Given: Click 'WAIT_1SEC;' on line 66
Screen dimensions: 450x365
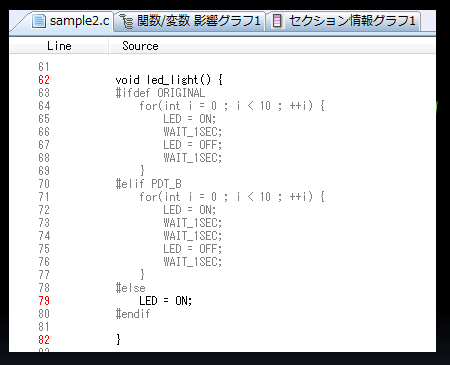Looking at the screenshot, I should [193, 132].
